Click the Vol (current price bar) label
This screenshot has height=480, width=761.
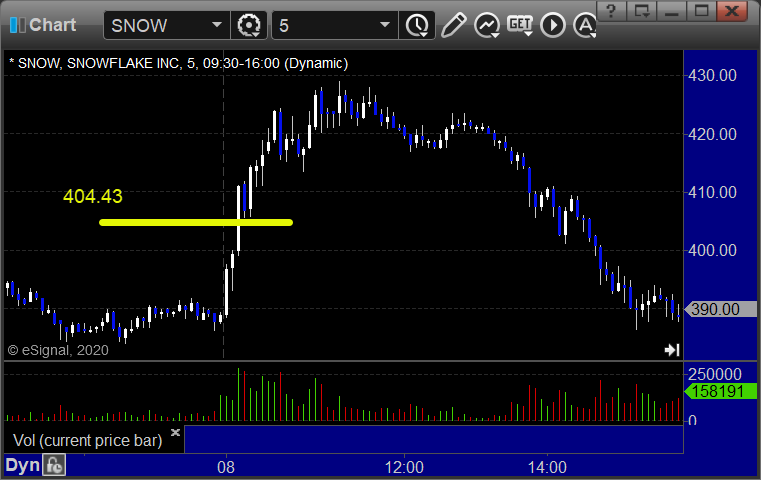click(87, 440)
